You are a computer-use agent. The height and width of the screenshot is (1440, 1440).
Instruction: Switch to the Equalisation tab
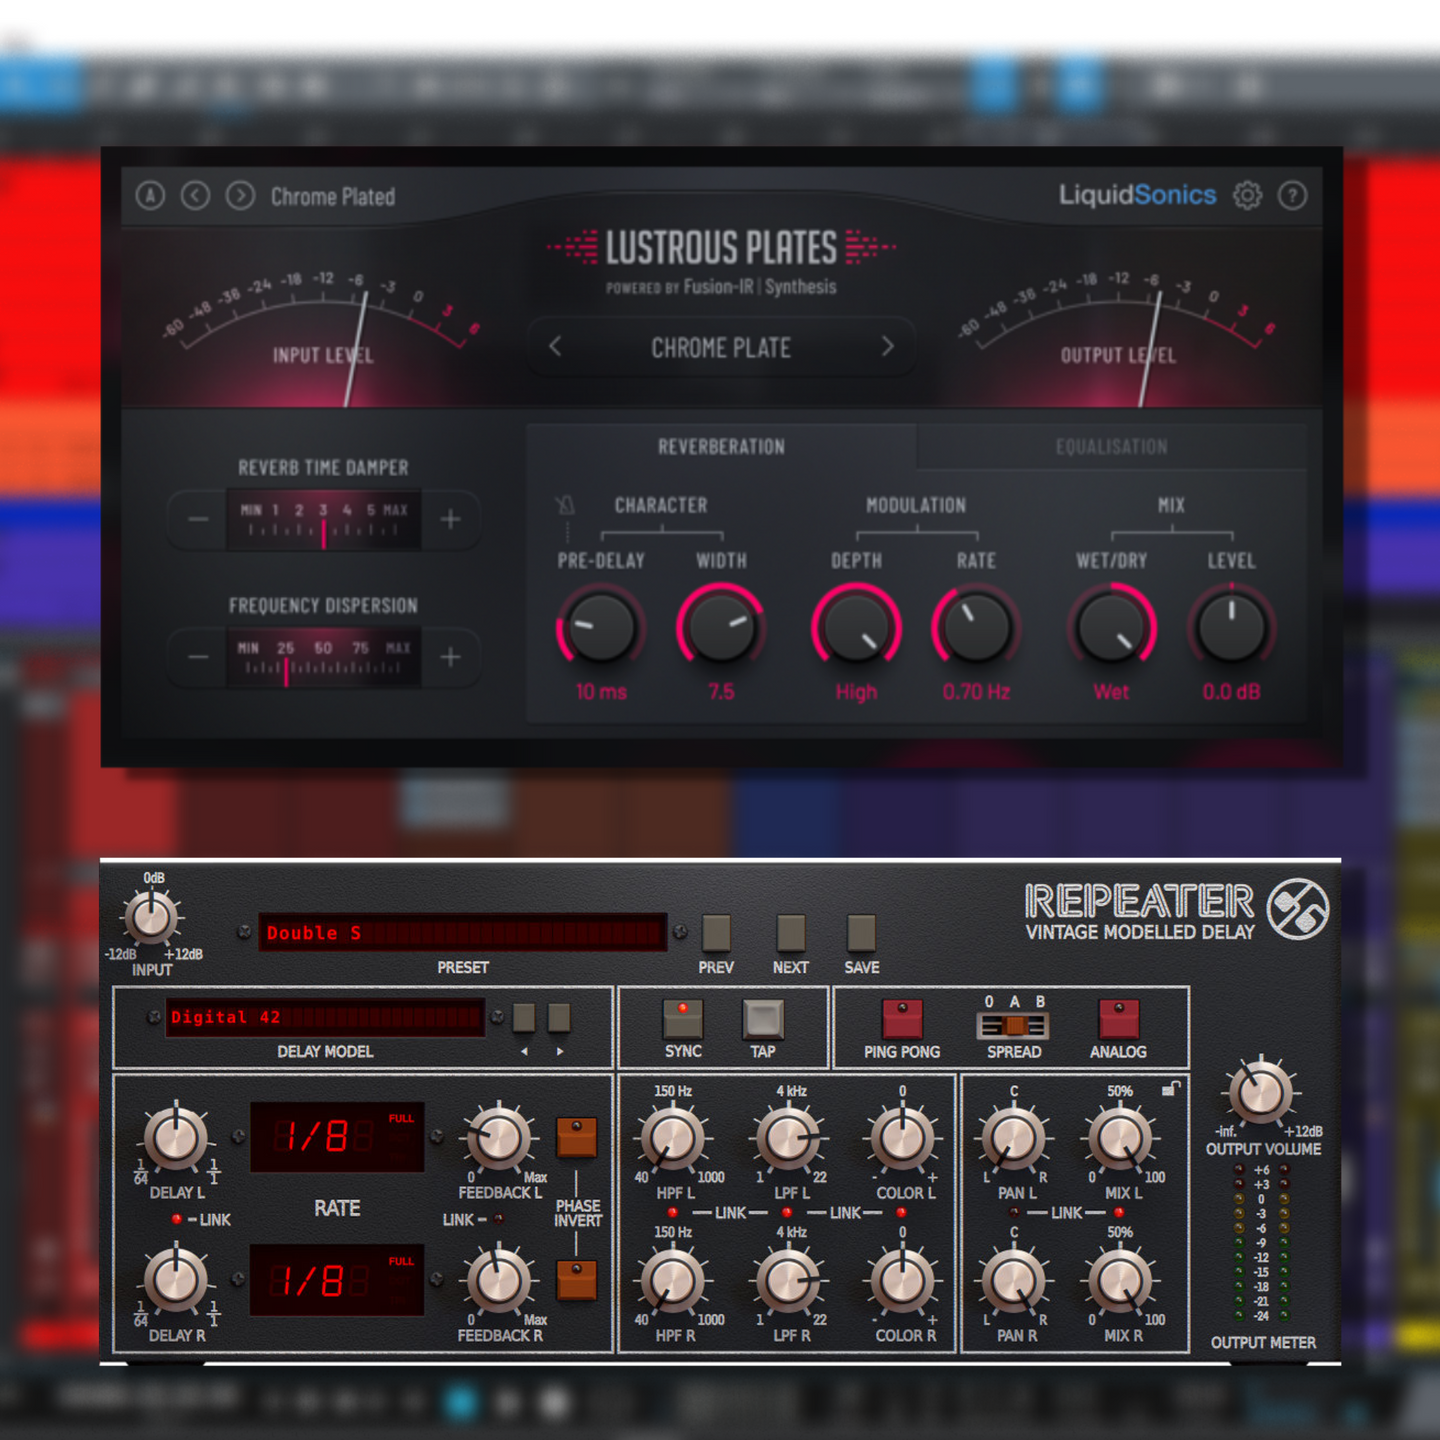click(1111, 447)
